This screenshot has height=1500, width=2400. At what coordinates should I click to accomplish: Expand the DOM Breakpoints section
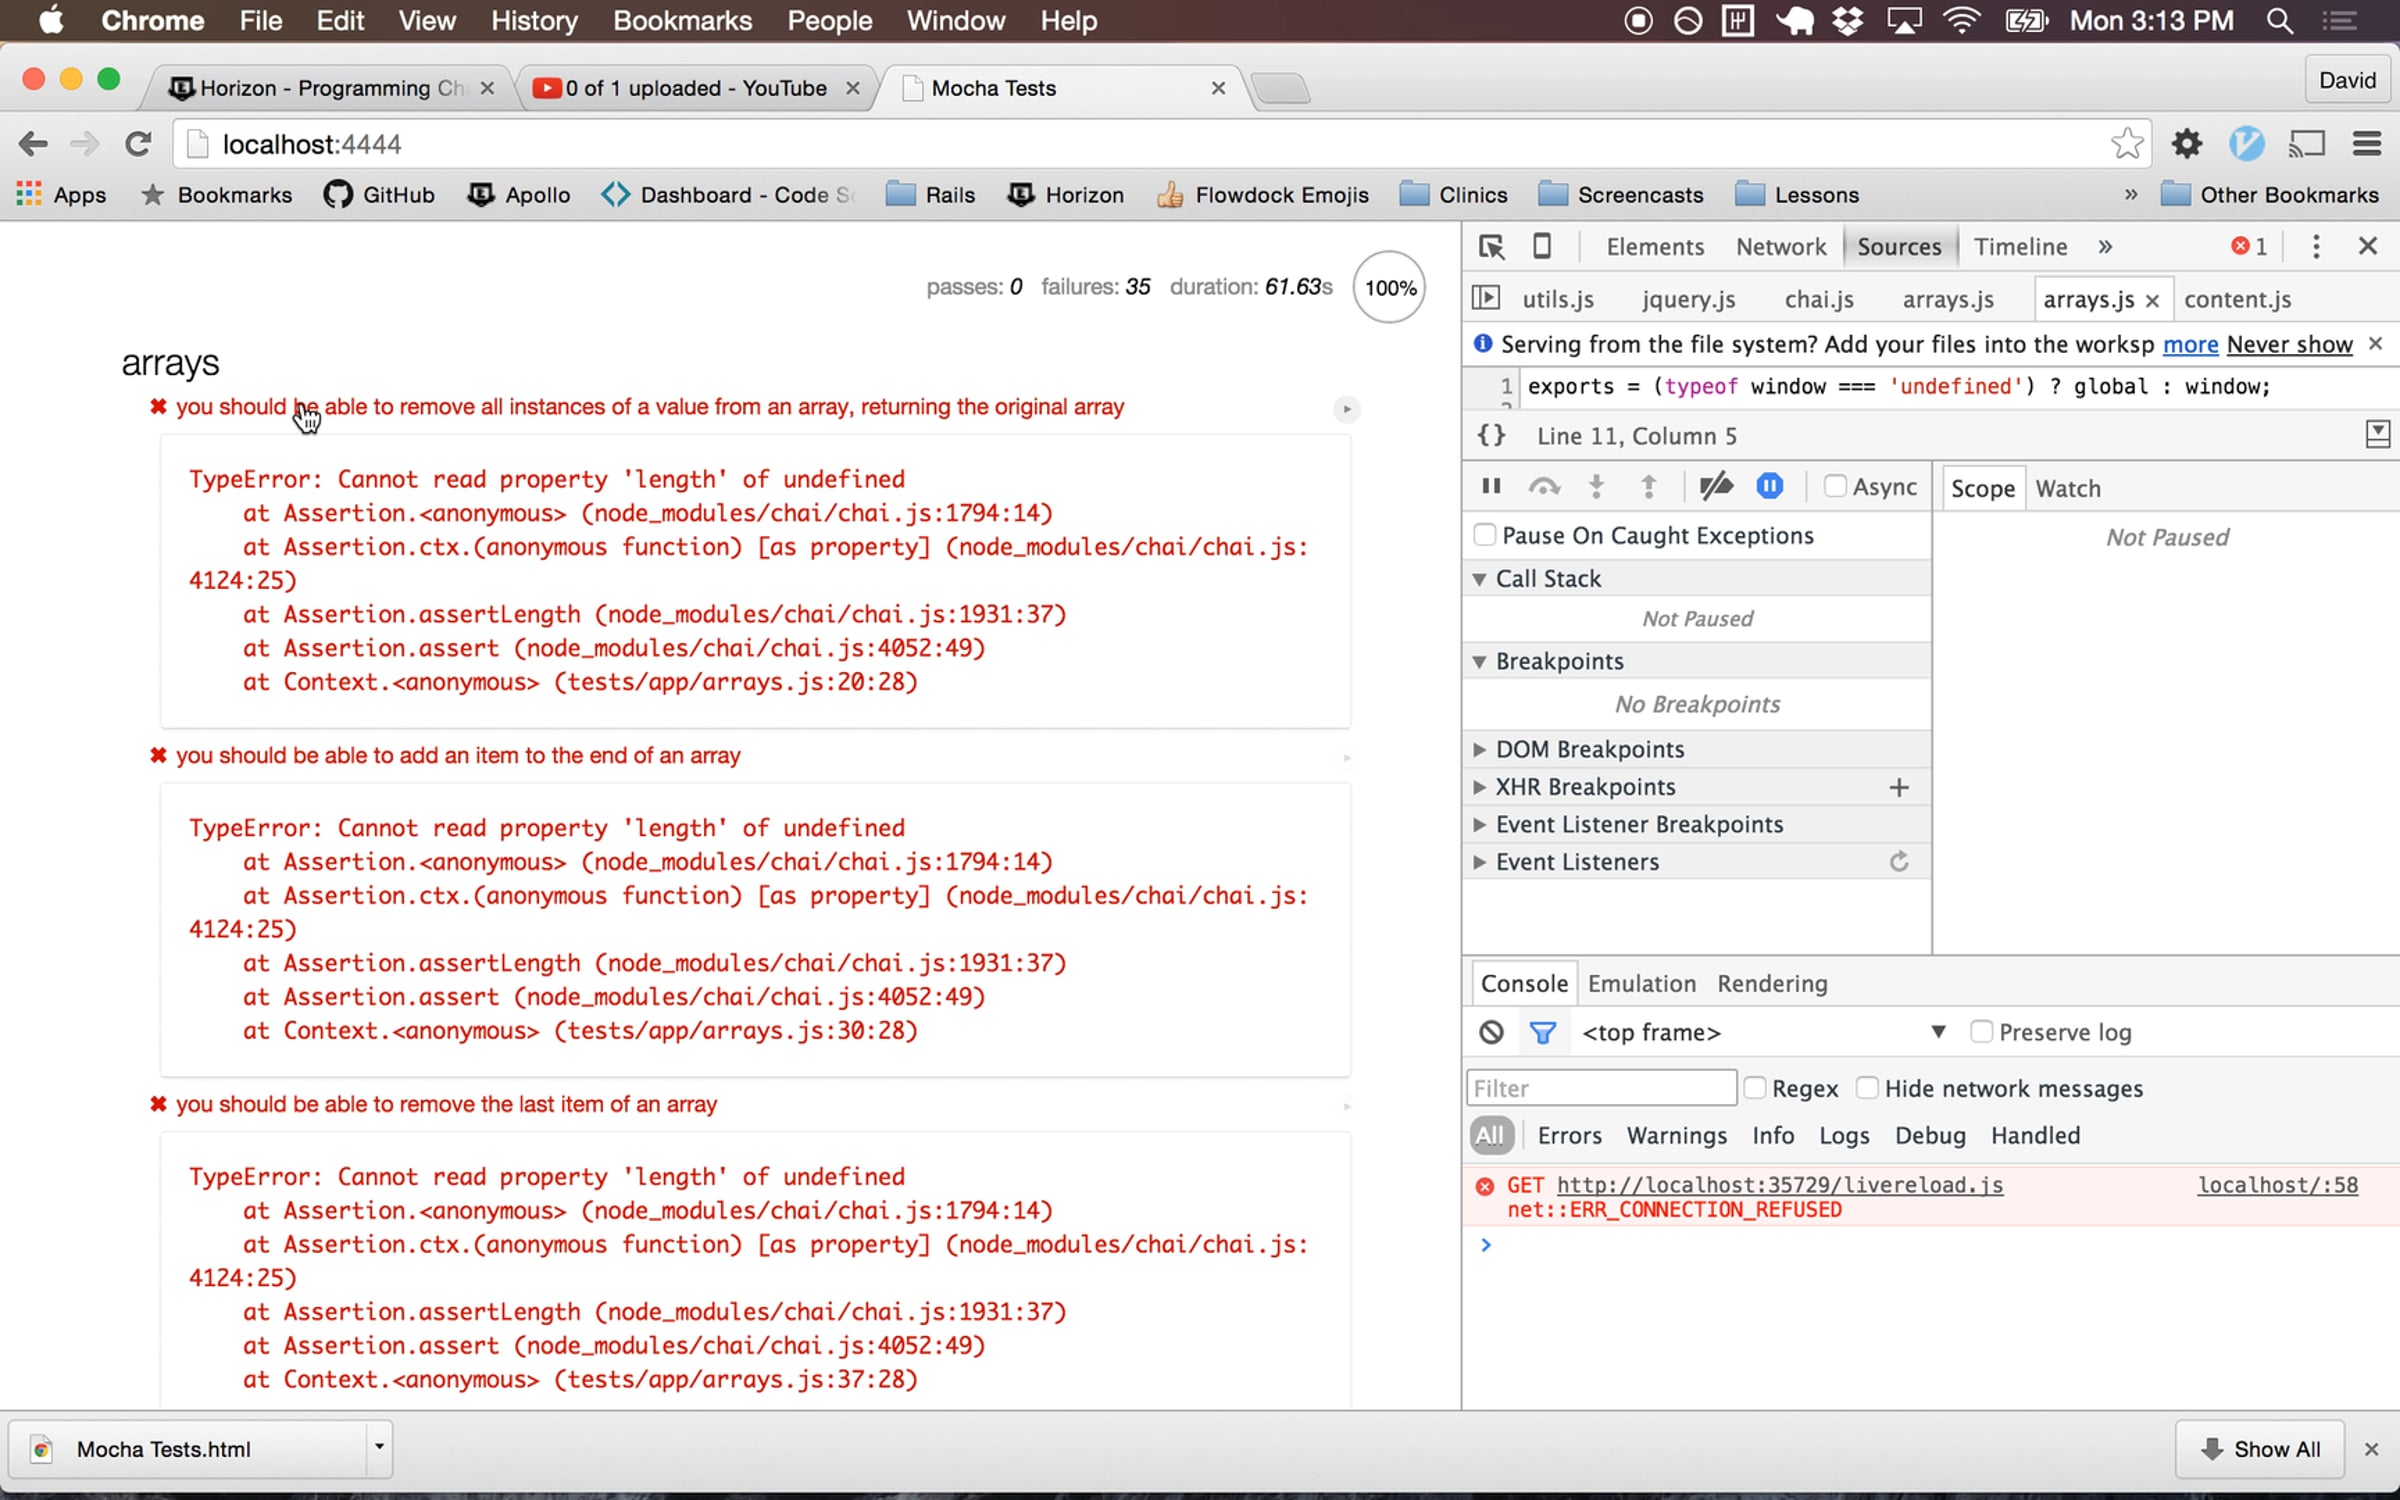pyautogui.click(x=1479, y=749)
